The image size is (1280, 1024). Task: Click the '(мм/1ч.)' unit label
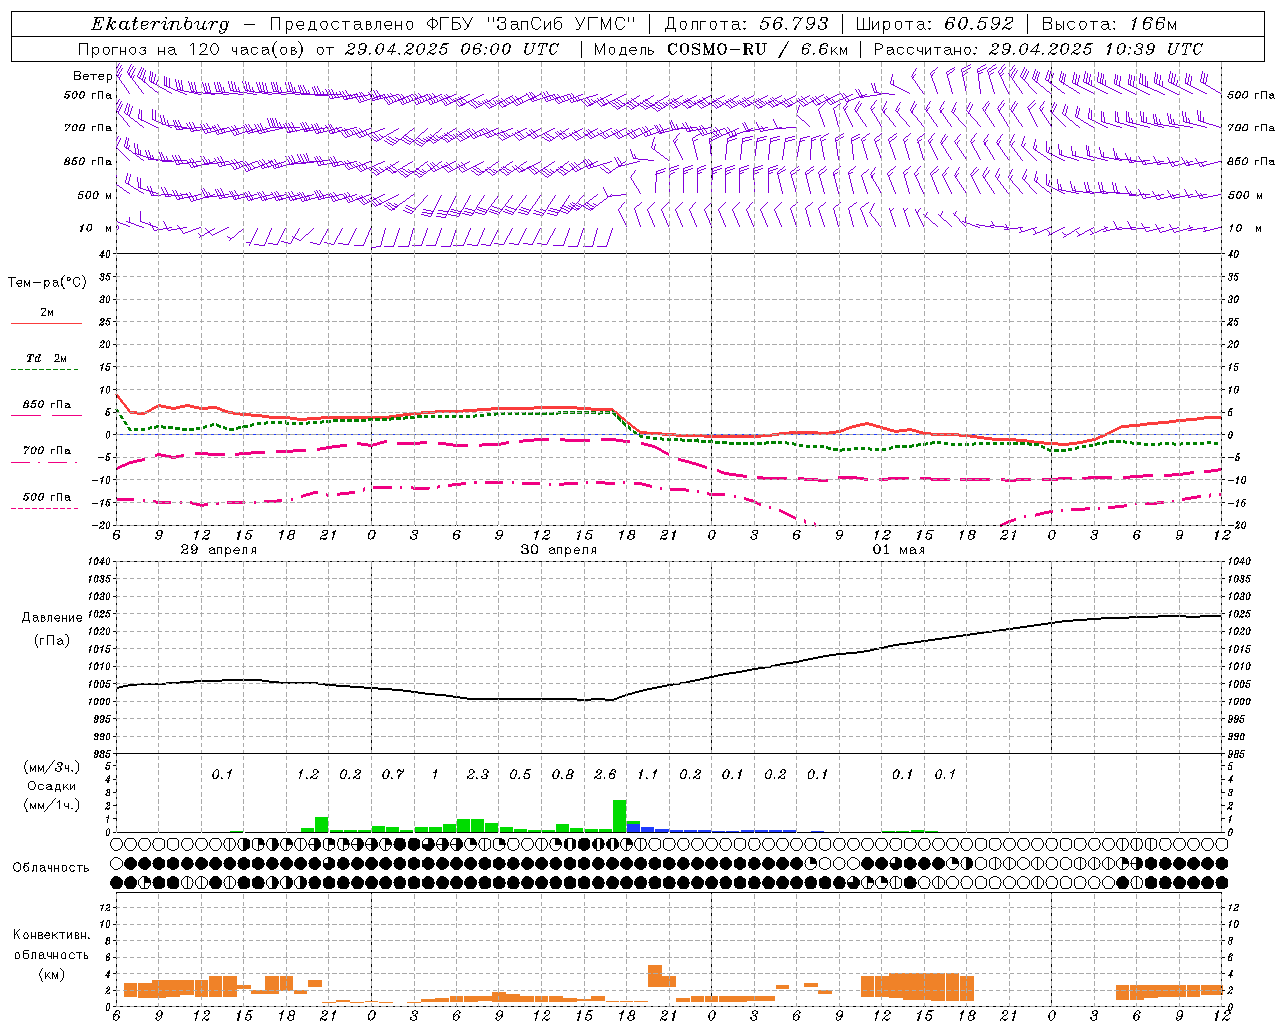(x=51, y=805)
